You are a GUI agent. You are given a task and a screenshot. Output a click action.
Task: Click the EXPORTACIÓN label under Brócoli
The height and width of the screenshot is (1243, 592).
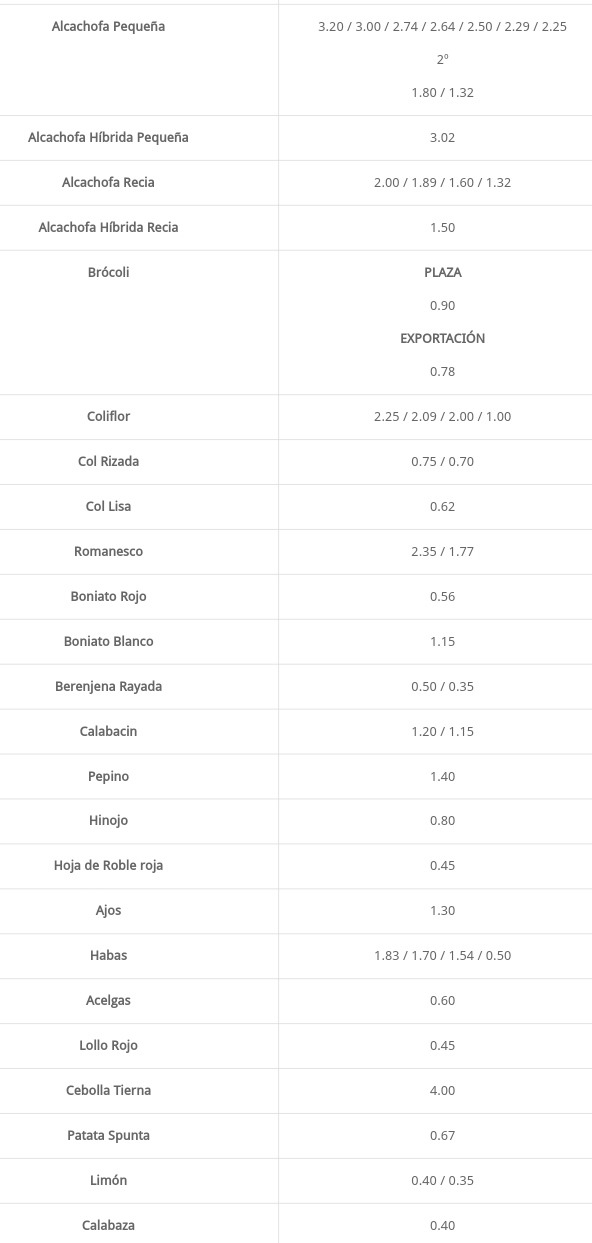[442, 338]
